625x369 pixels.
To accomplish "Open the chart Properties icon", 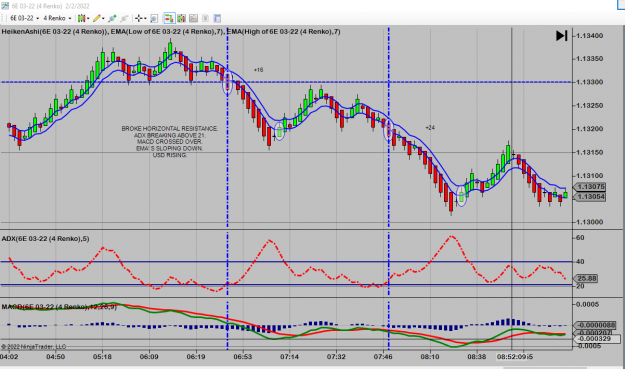I will click(x=217, y=18).
